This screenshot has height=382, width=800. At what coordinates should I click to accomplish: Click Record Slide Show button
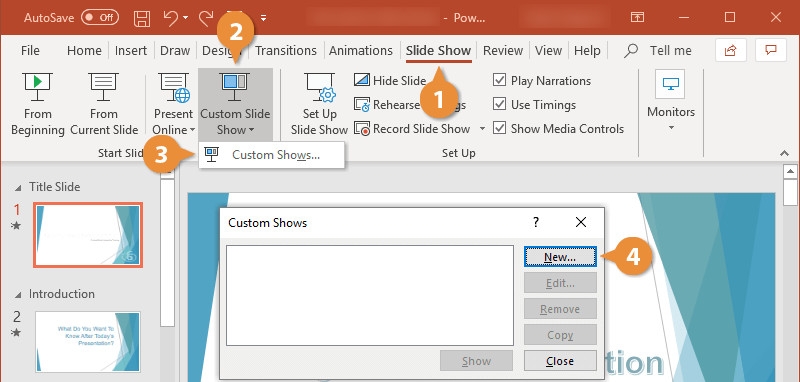pyautogui.click(x=412, y=129)
